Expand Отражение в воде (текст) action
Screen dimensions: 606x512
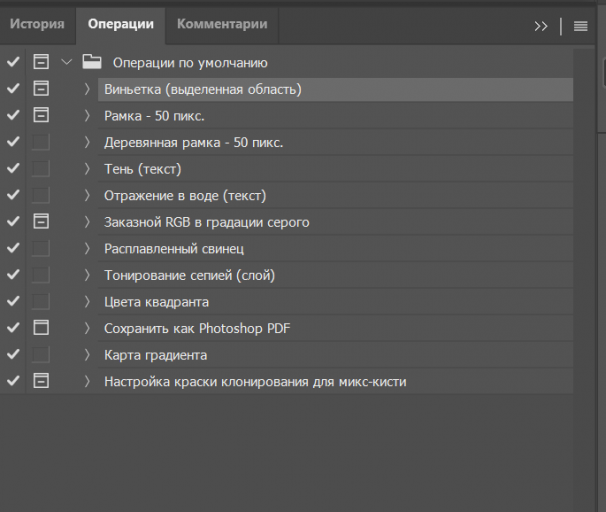87,196
